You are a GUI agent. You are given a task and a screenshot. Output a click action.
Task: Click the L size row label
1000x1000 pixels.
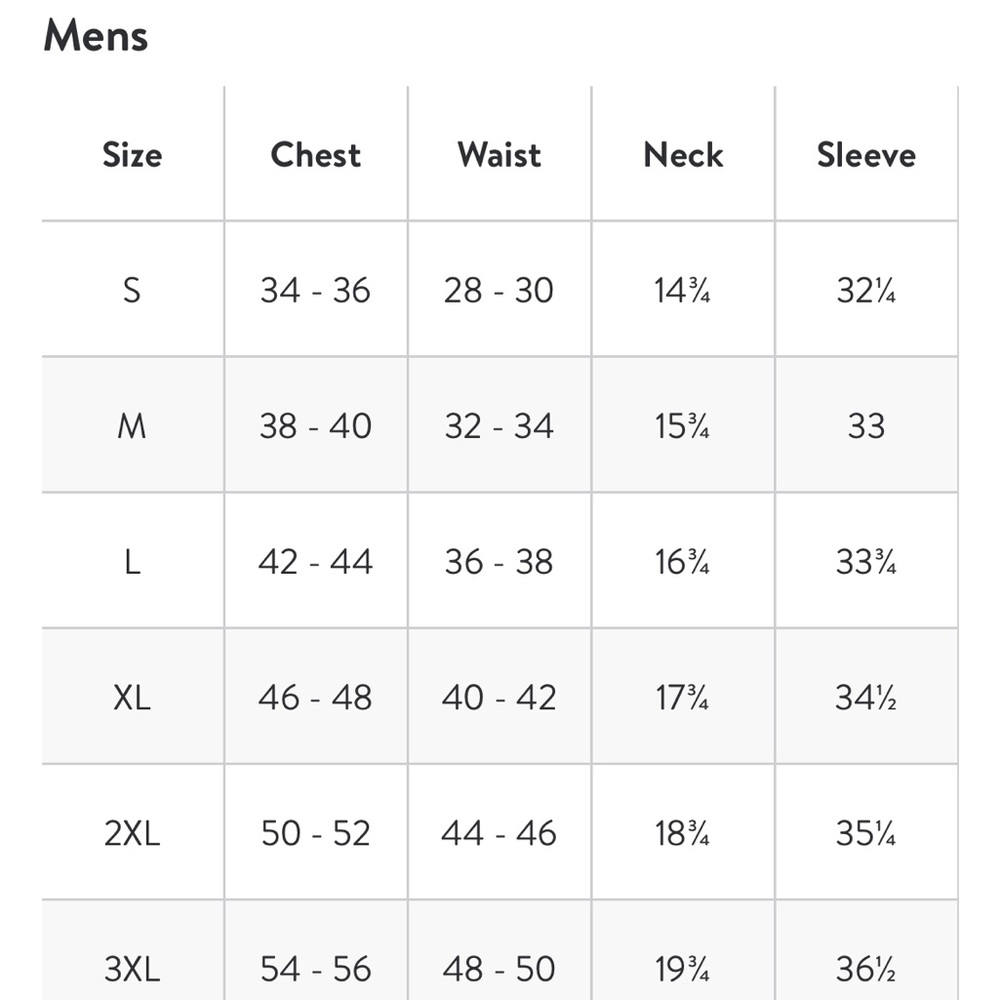132,562
